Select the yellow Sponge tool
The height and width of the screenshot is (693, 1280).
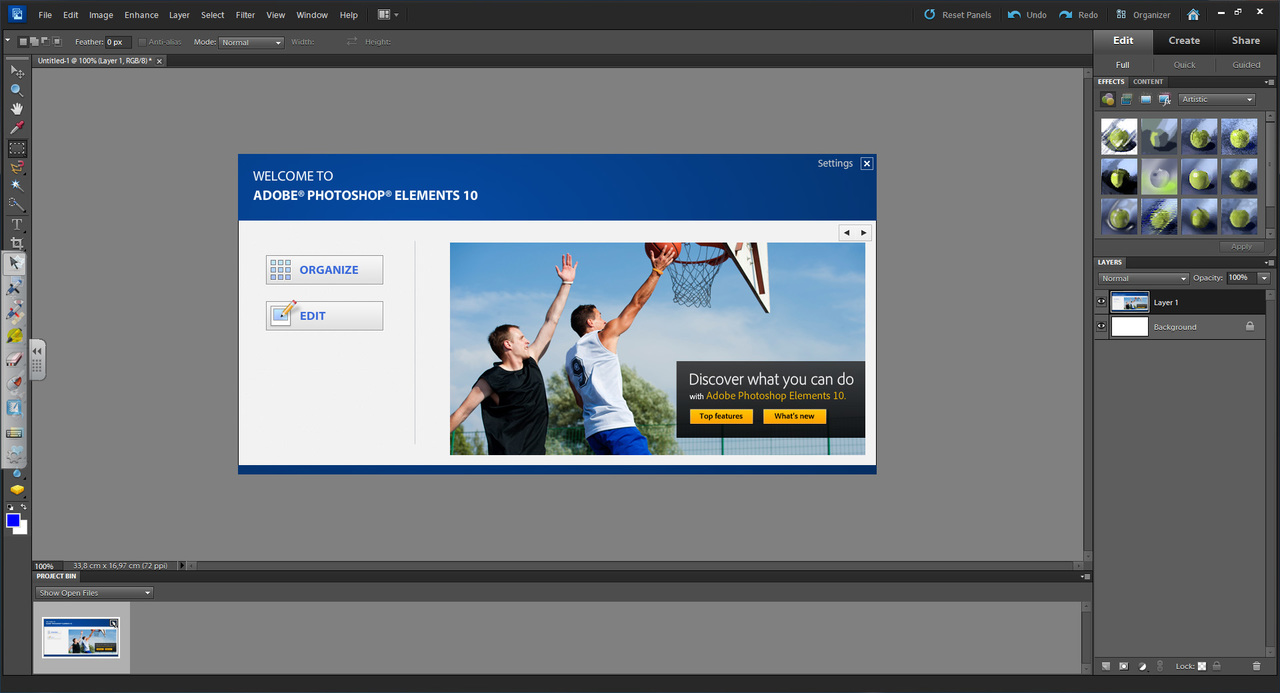tap(17, 489)
